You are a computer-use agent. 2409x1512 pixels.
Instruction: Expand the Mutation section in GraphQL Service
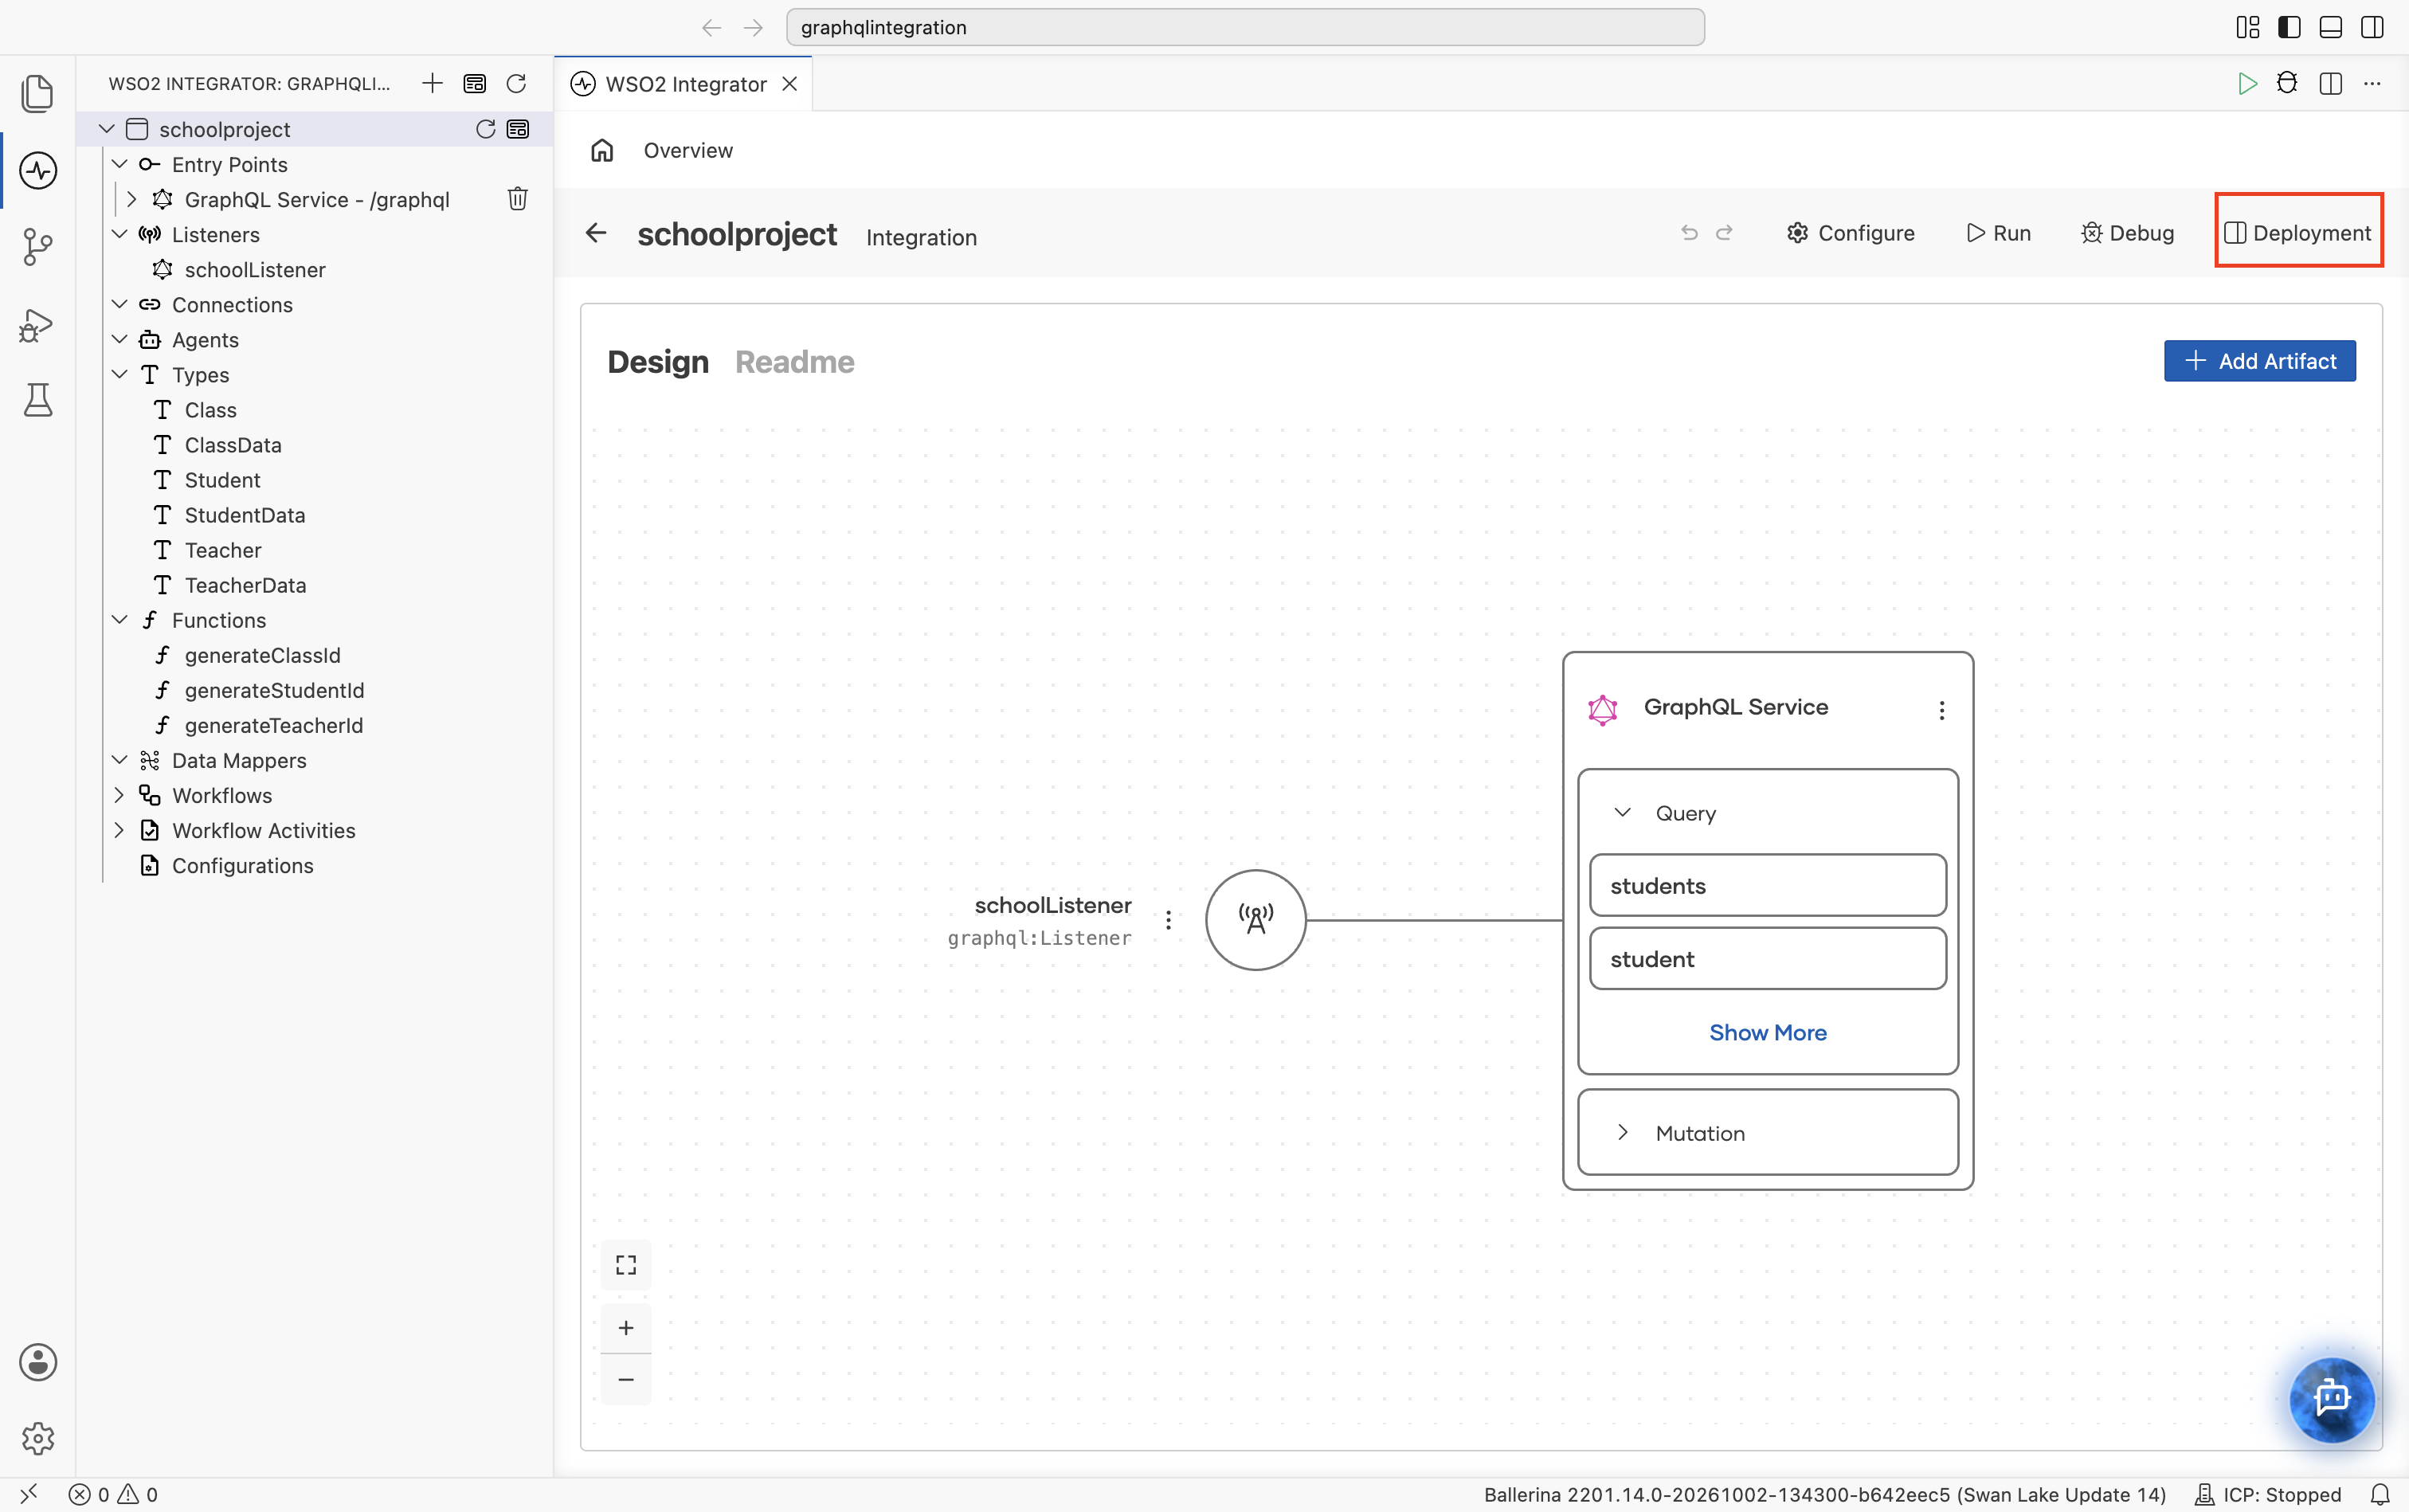point(1622,1132)
